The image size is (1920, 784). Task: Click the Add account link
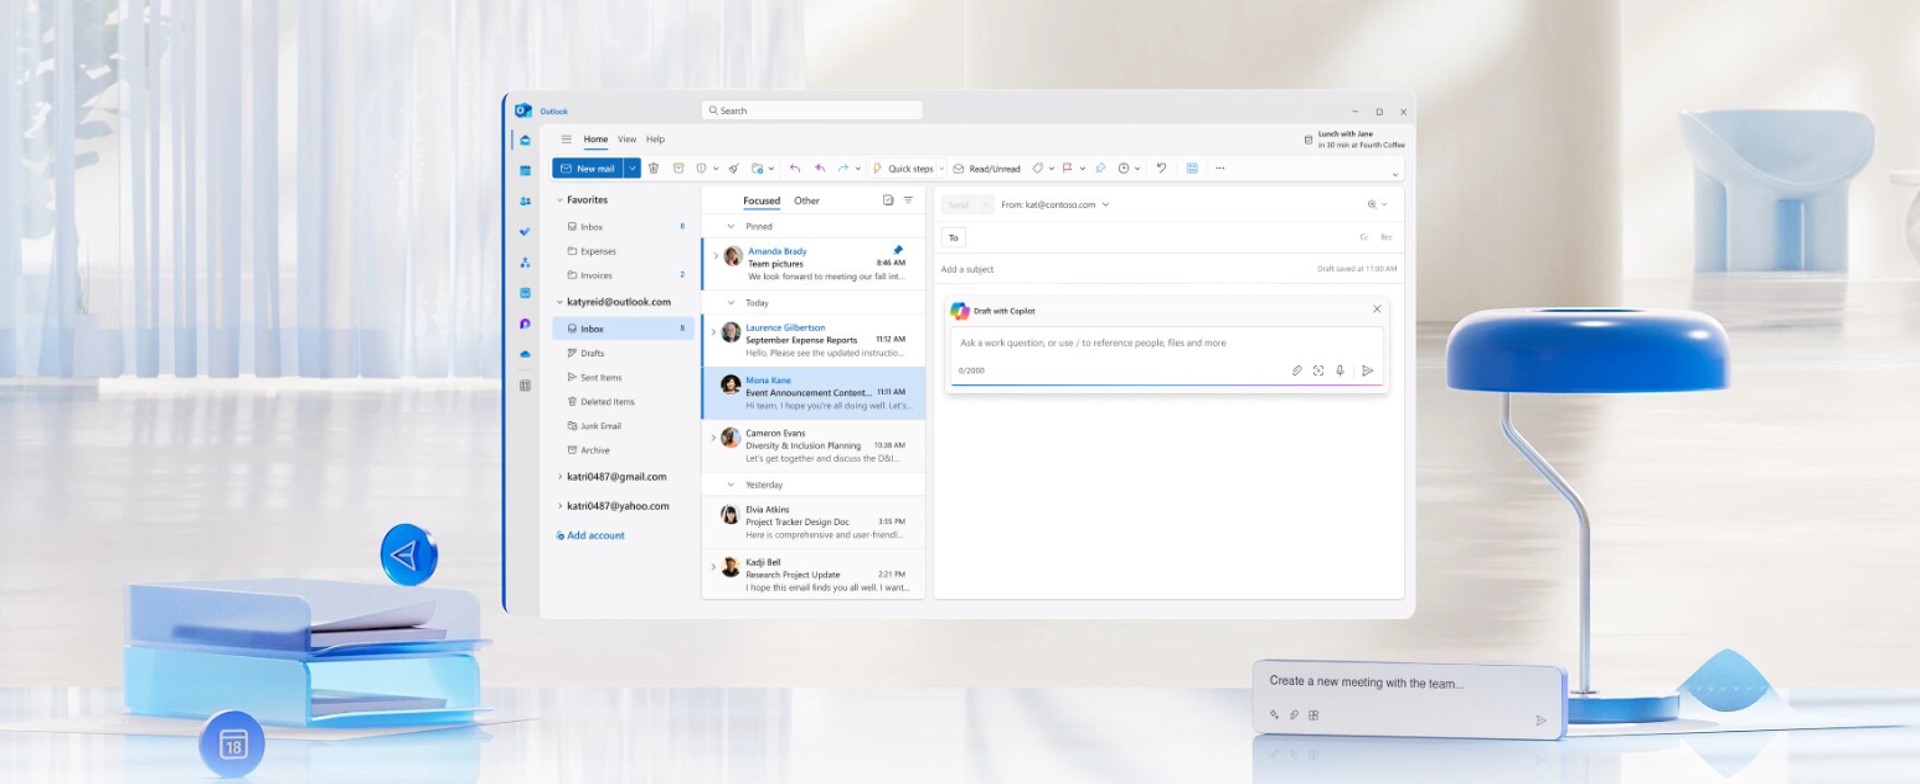(x=590, y=536)
